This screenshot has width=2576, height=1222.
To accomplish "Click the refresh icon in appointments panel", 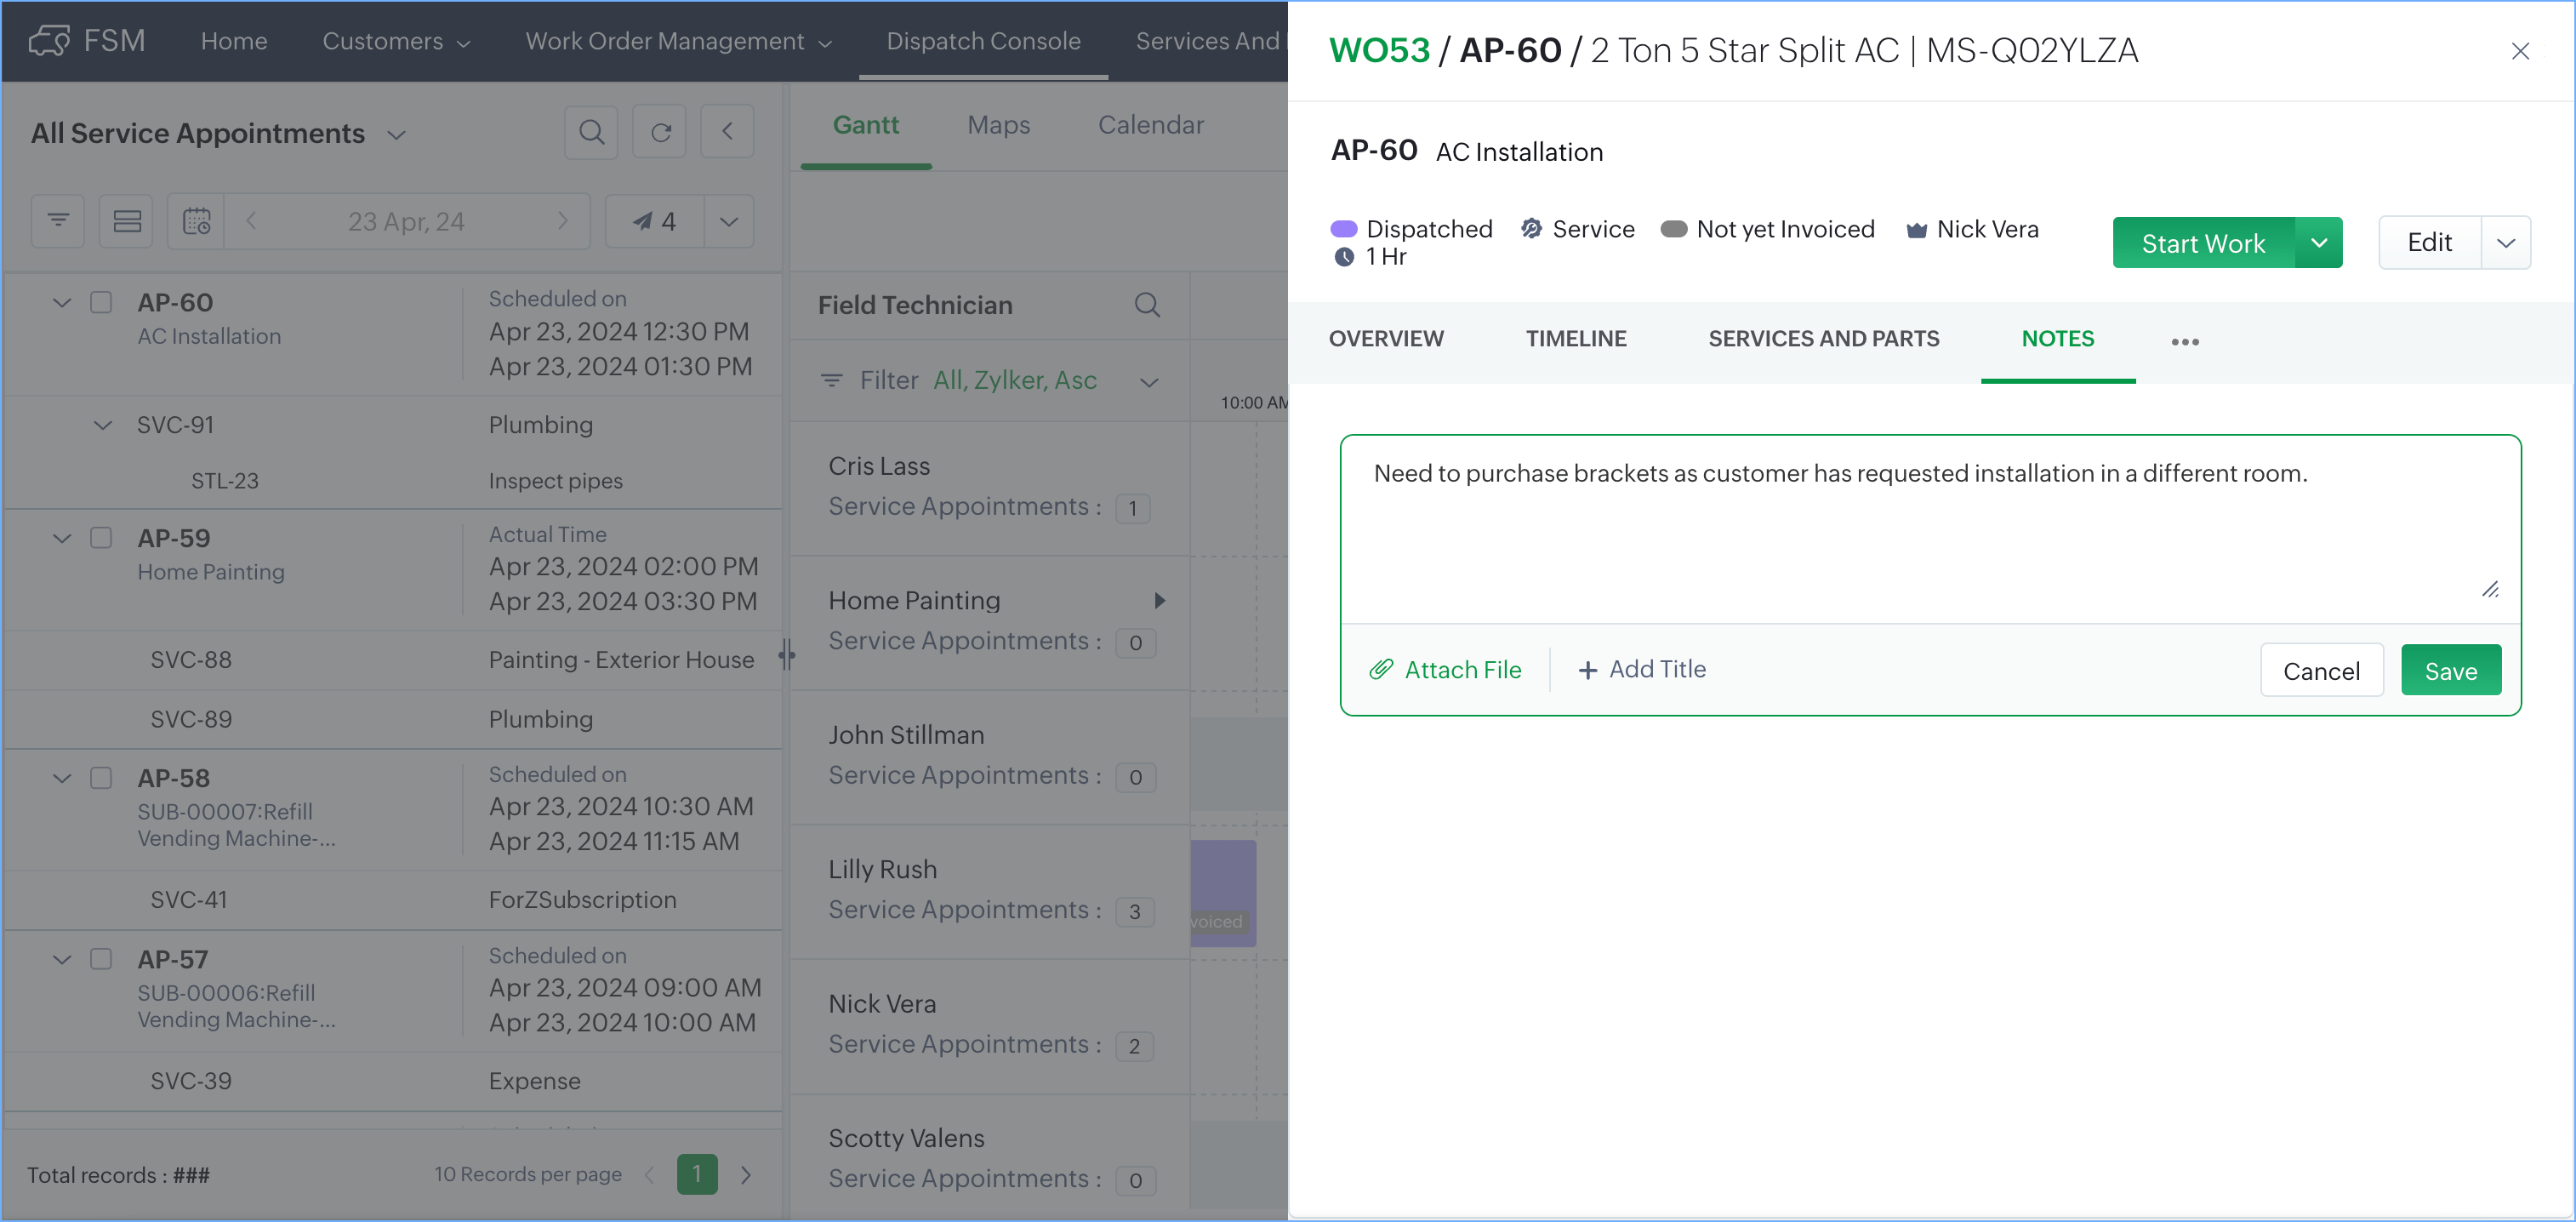I will pyautogui.click(x=660, y=132).
